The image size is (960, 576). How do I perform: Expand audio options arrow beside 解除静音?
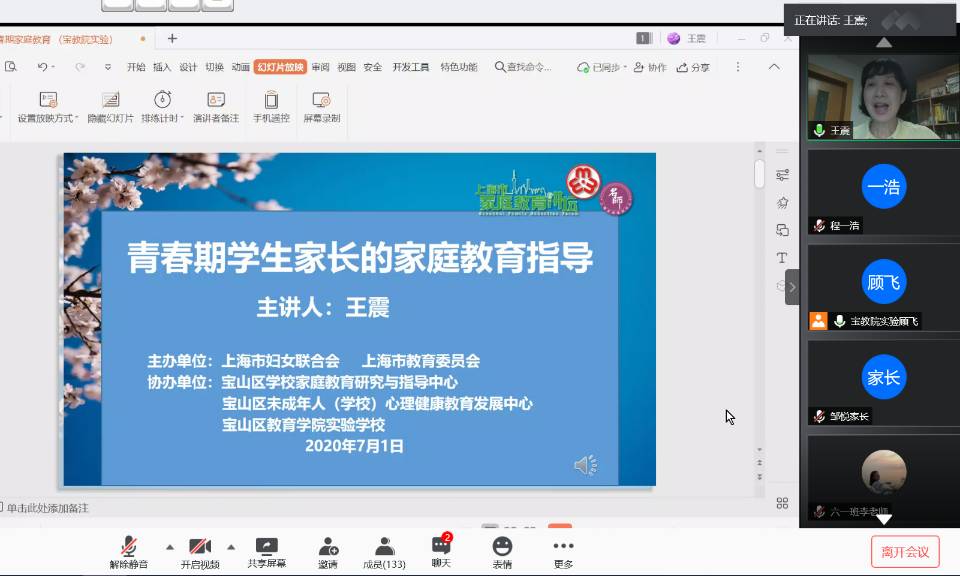pos(169,547)
